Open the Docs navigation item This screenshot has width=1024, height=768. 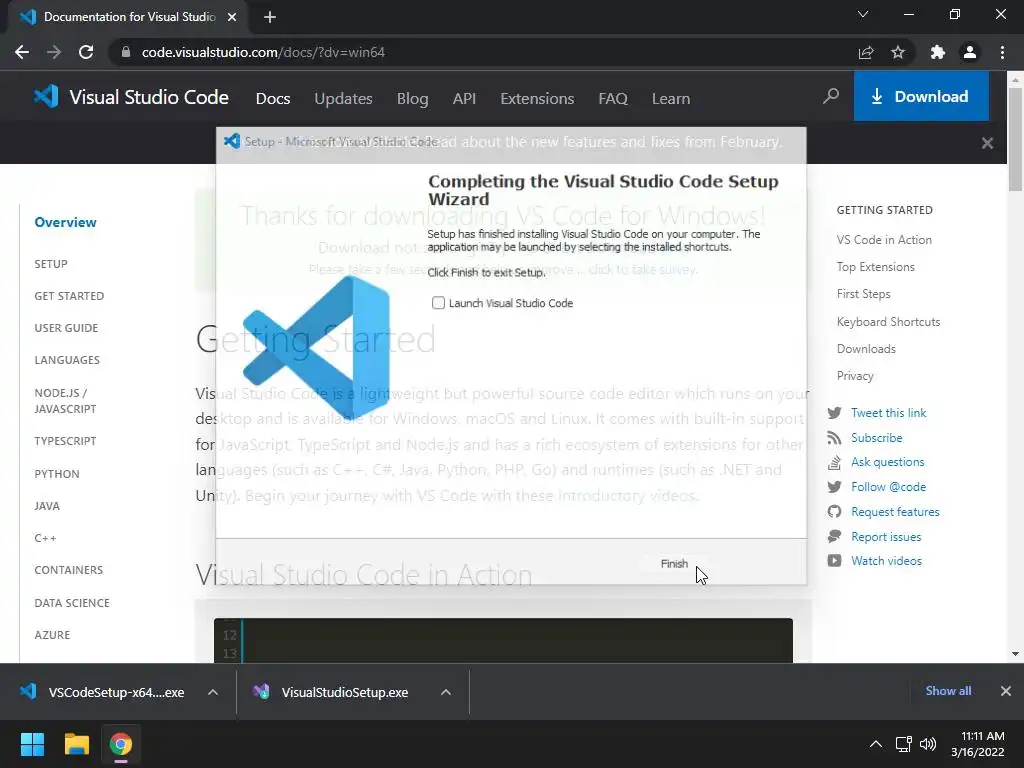[273, 99]
